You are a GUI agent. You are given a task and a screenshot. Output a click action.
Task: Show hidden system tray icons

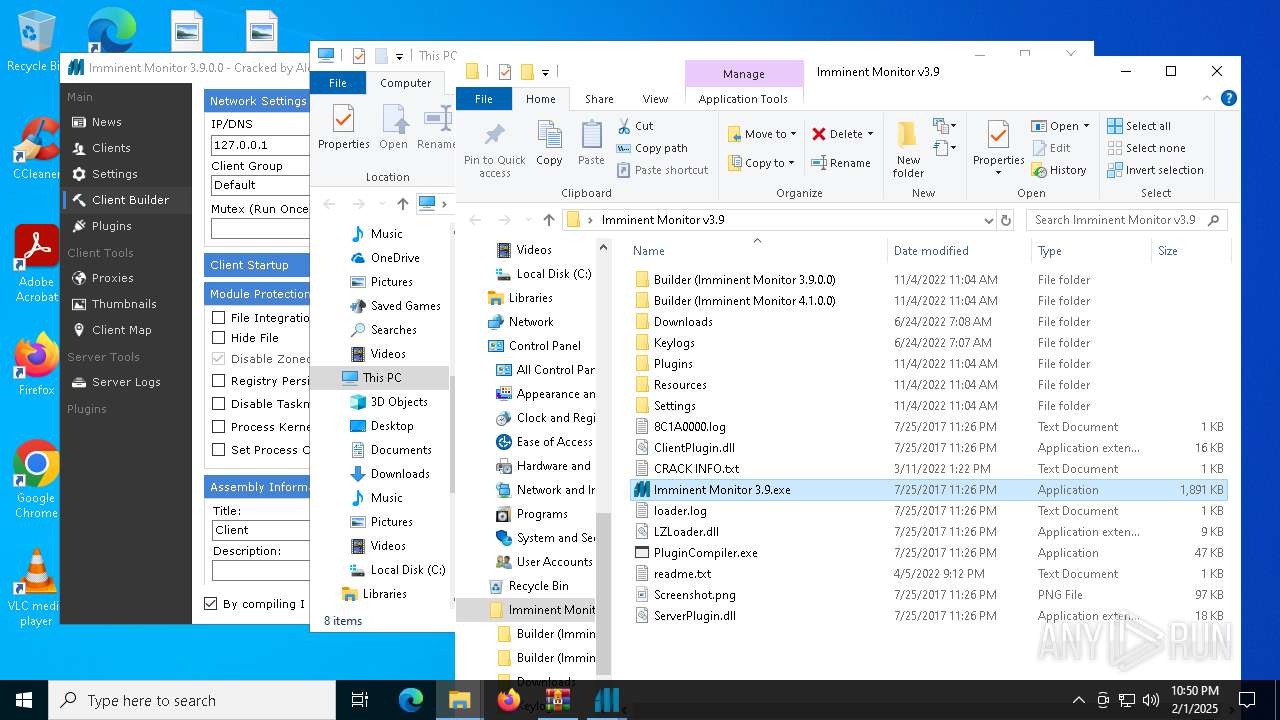click(1078, 700)
